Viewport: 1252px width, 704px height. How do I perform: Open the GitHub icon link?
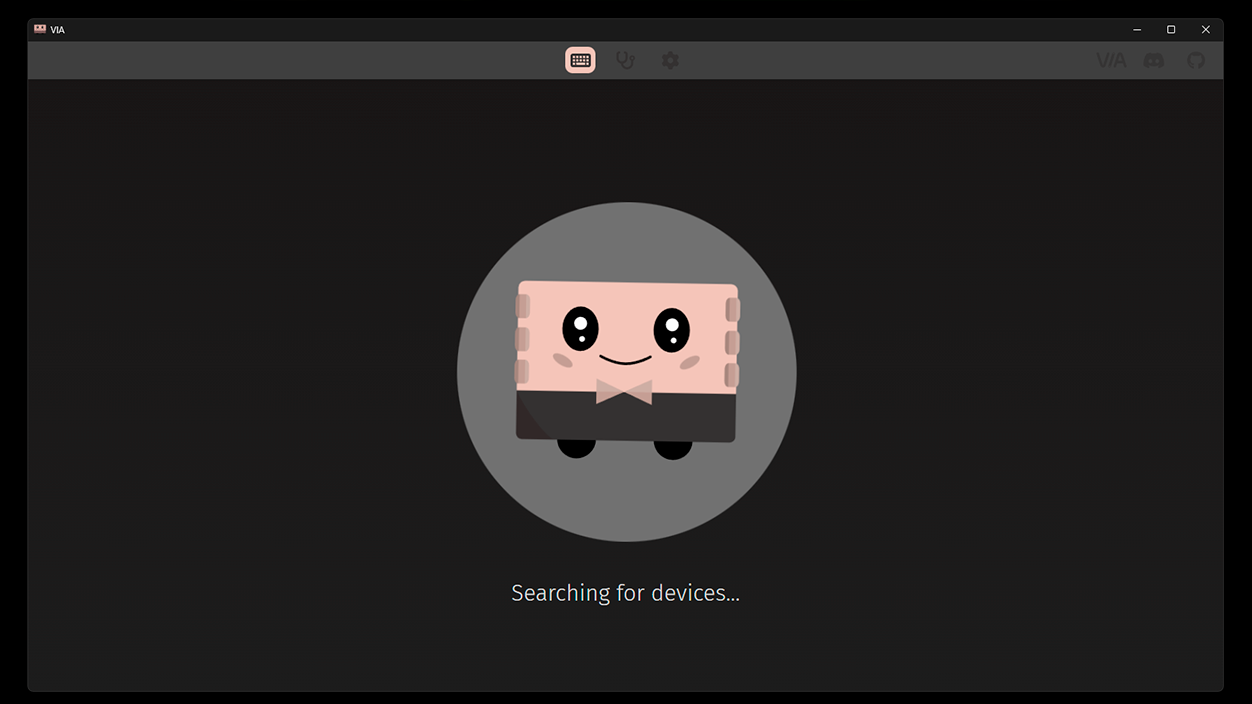(x=1196, y=60)
